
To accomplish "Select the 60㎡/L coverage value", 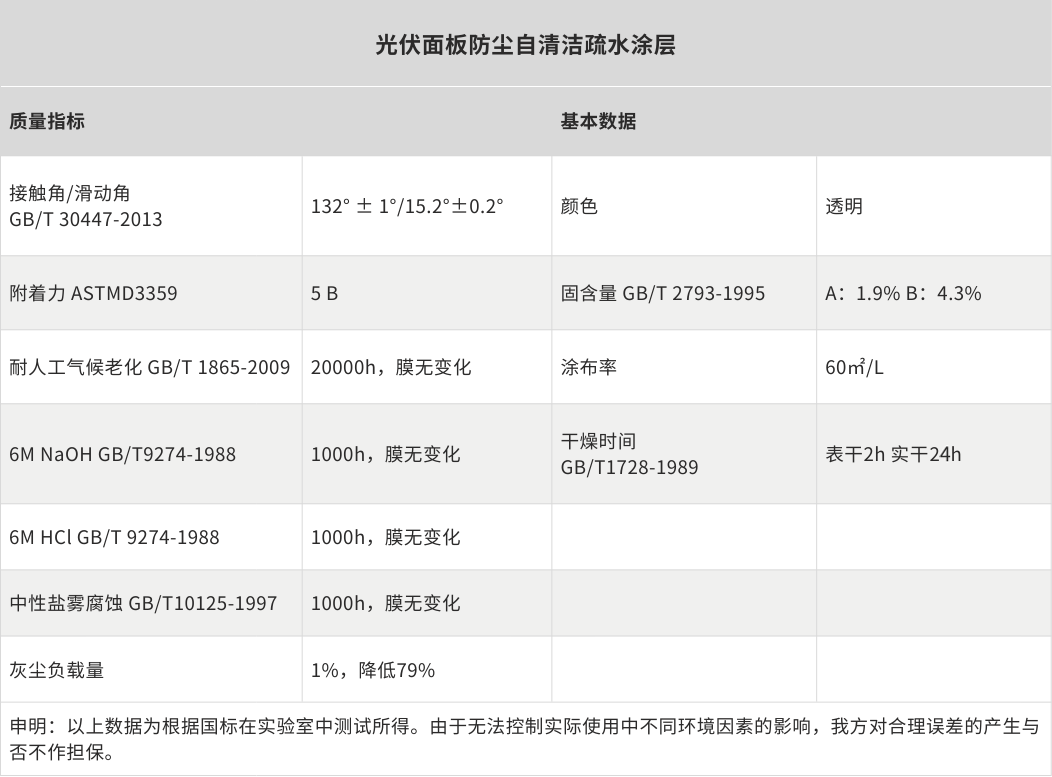I will (x=854, y=367).
